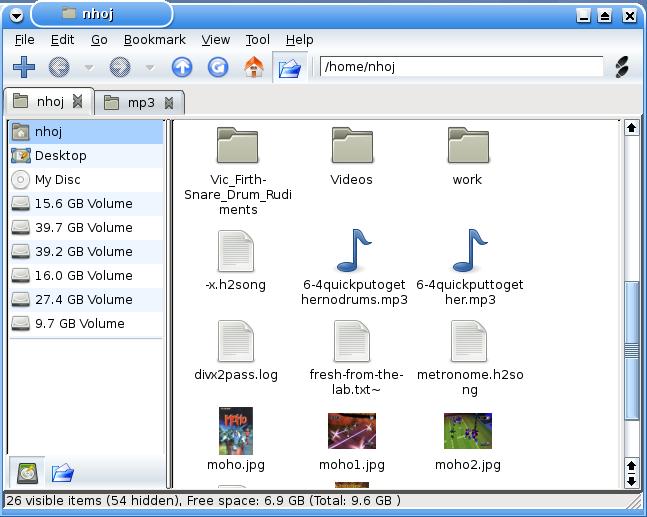This screenshot has width=647, height=517.
Task: Open the window menu arrow in title bar
Action: pos(15,14)
